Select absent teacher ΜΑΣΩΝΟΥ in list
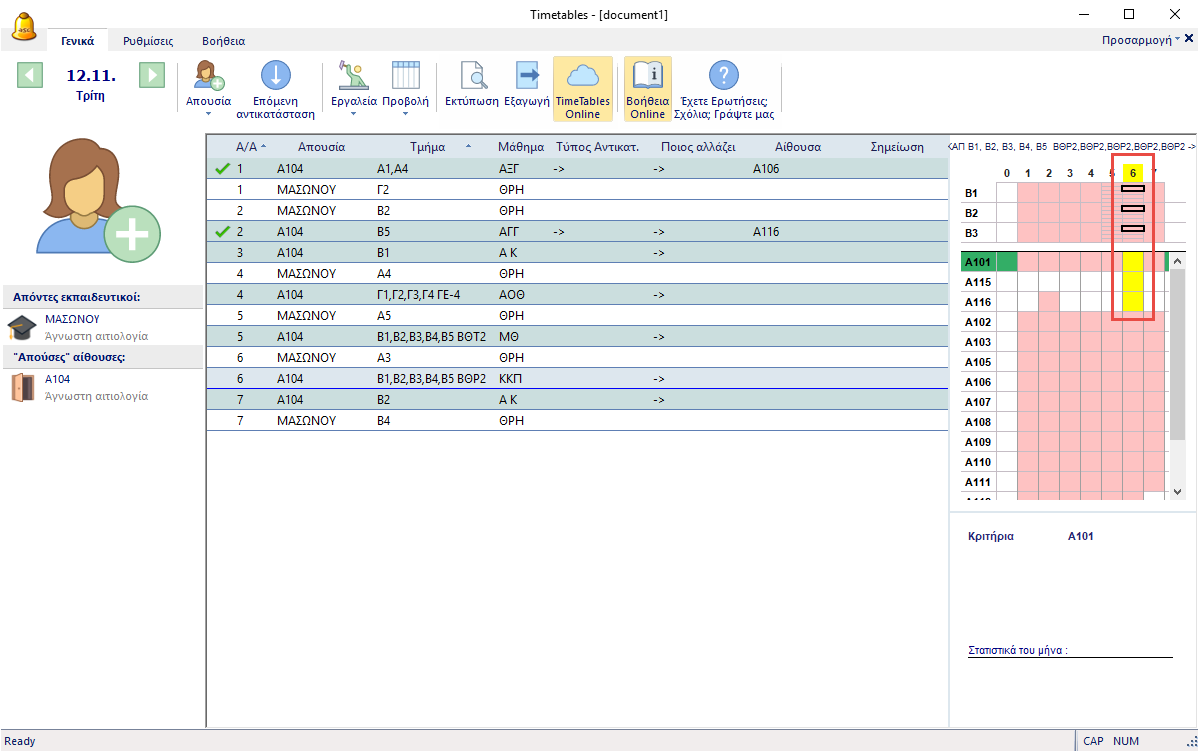This screenshot has height=752, width=1199. 72,319
